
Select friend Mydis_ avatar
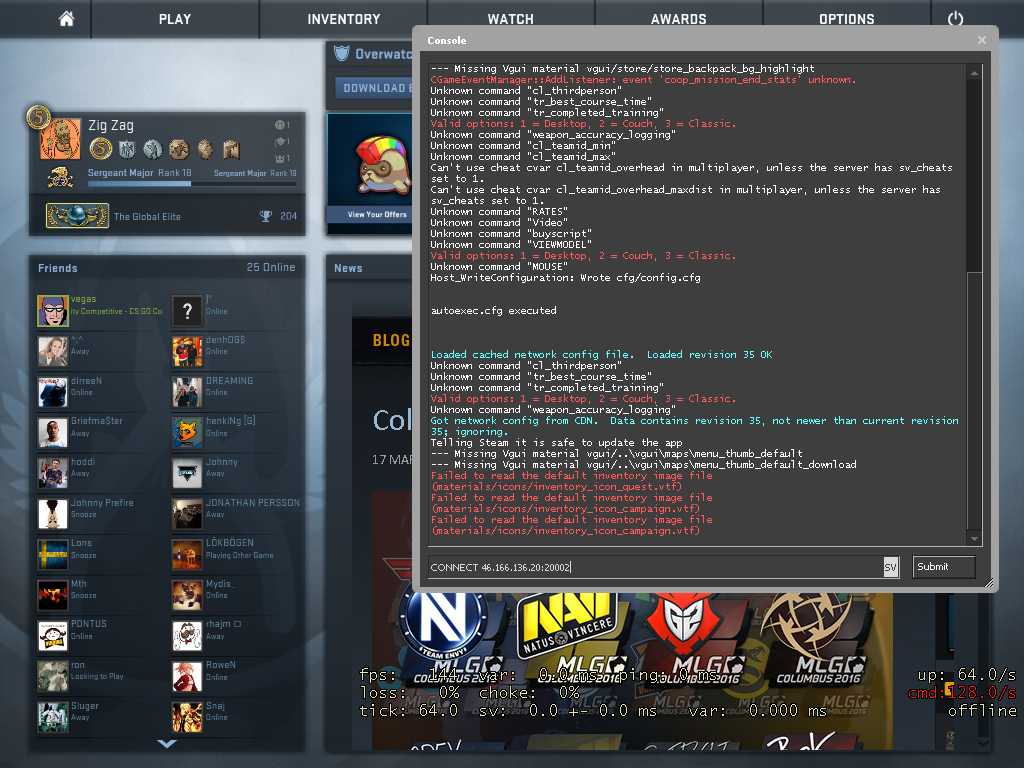click(x=187, y=596)
